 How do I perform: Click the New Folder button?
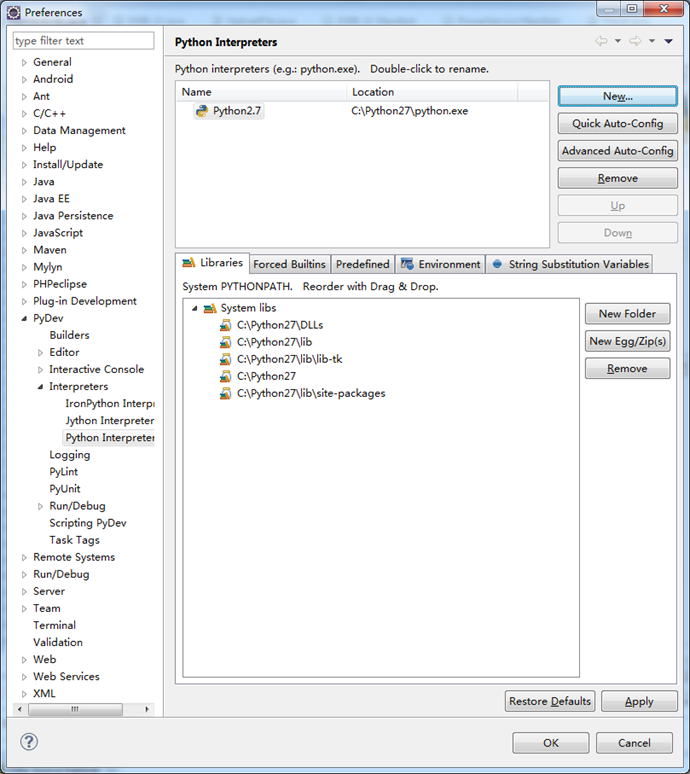[627, 313]
